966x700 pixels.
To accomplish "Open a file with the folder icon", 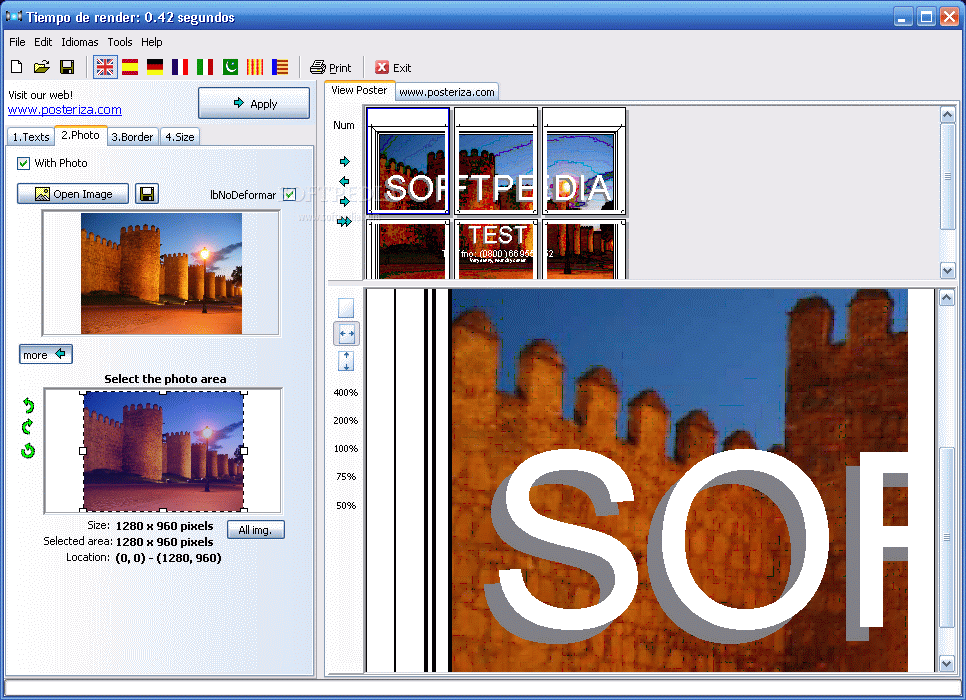I will coord(42,67).
